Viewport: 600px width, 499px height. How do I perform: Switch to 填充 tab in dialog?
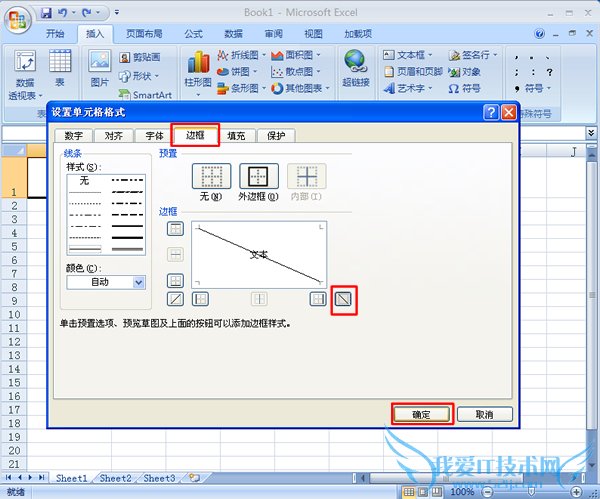236,135
